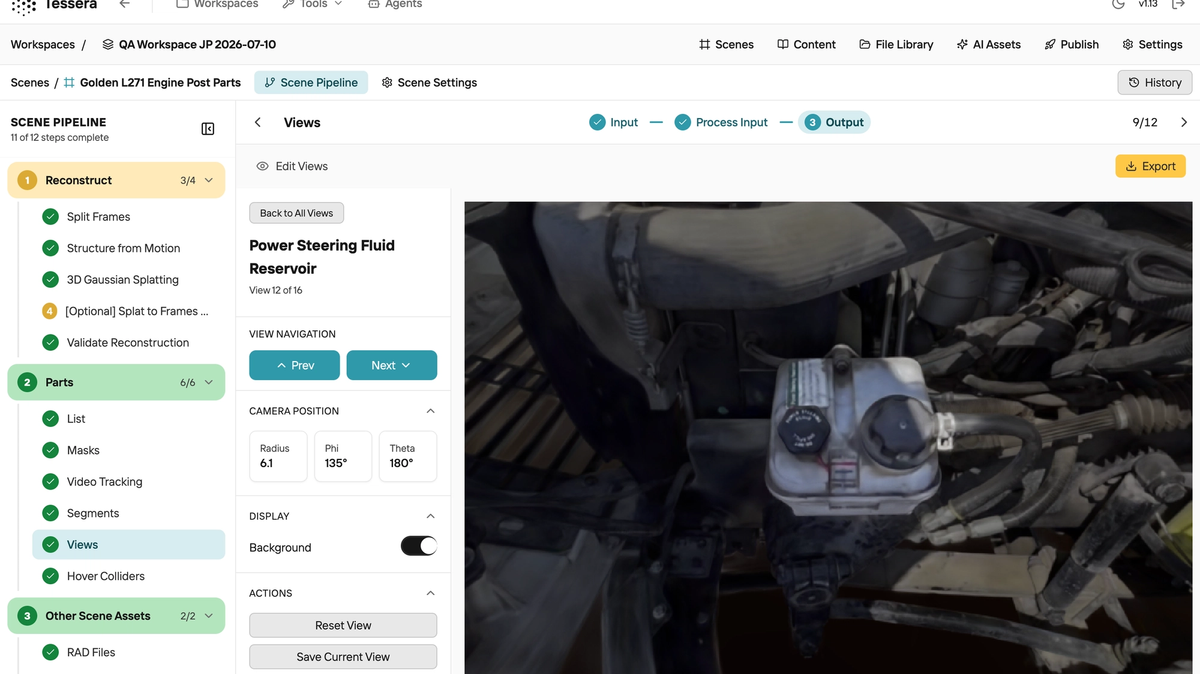The width and height of the screenshot is (1200, 674).
Task: Collapse the Parts section chevron
Action: [x=209, y=382]
